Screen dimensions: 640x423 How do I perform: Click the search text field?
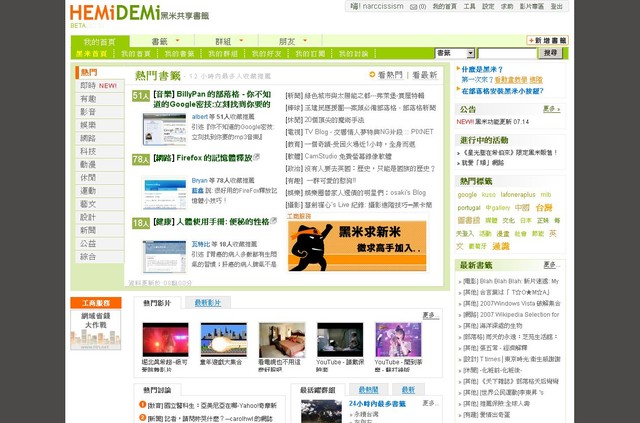pyautogui.click(x=507, y=53)
